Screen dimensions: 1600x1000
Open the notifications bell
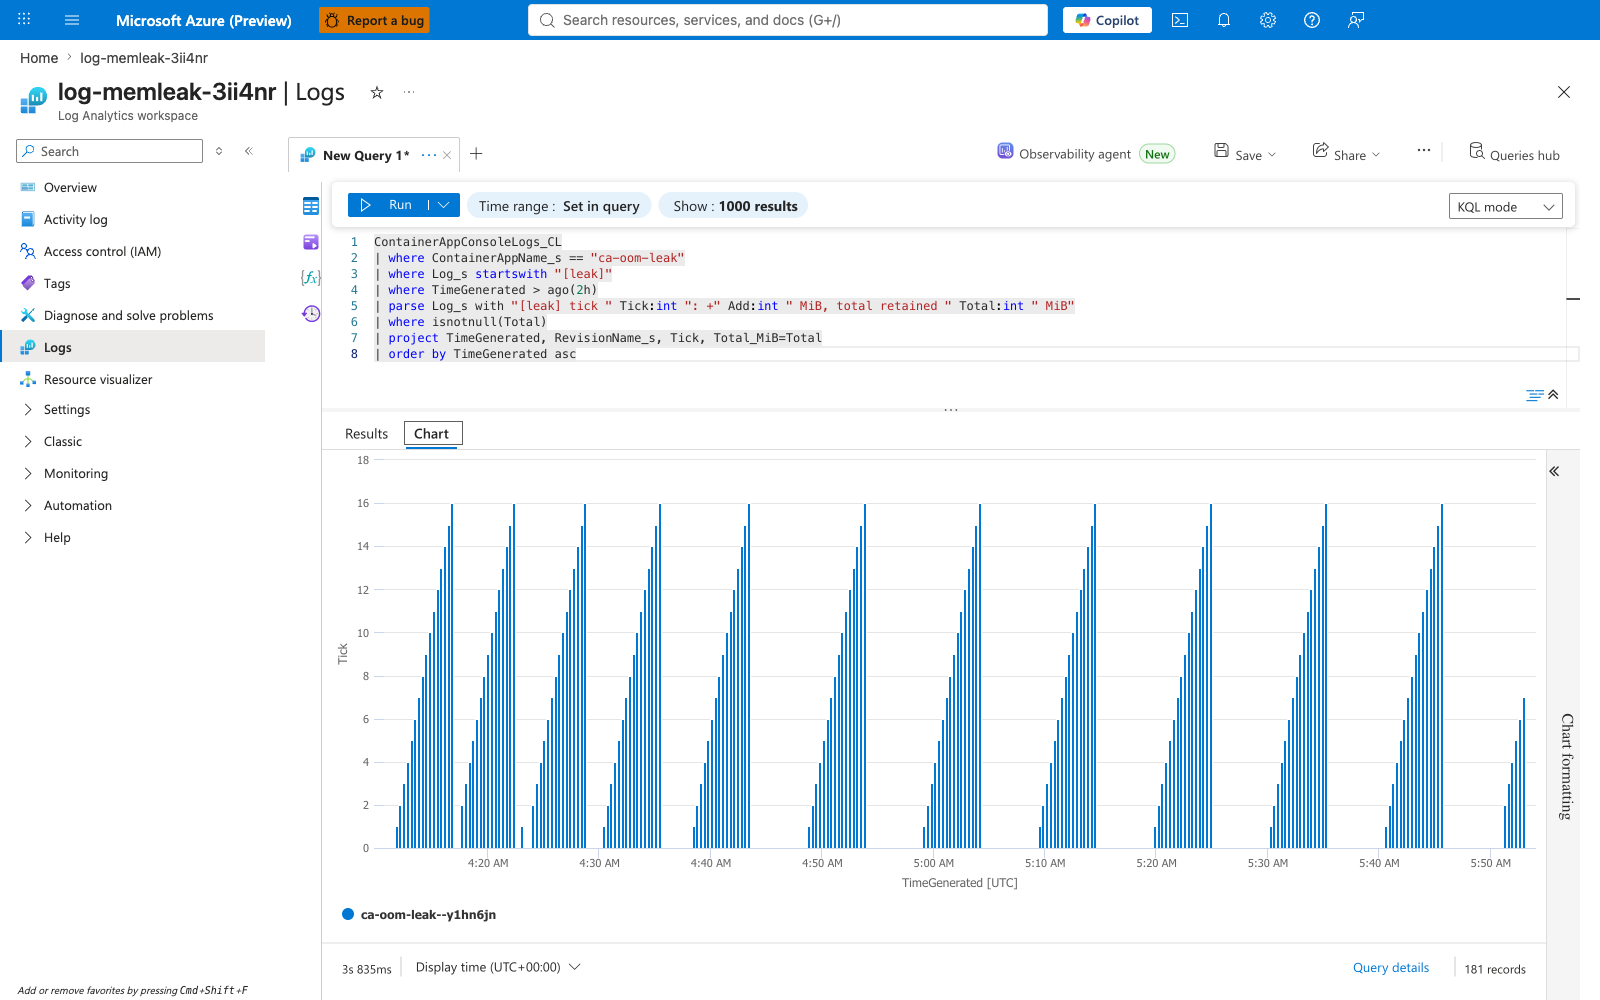click(1224, 20)
